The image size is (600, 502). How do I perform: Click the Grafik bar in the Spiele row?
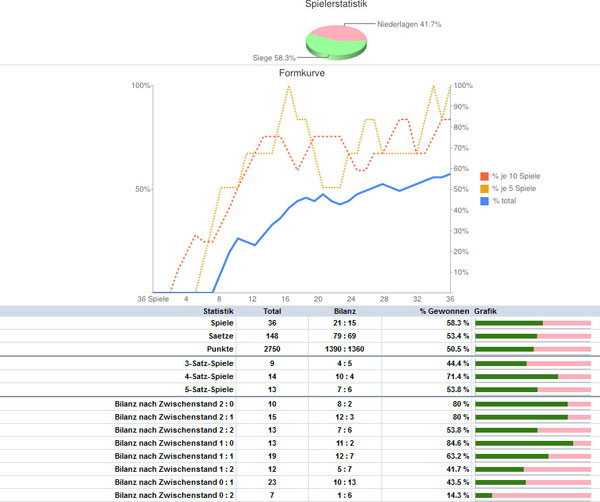point(533,323)
